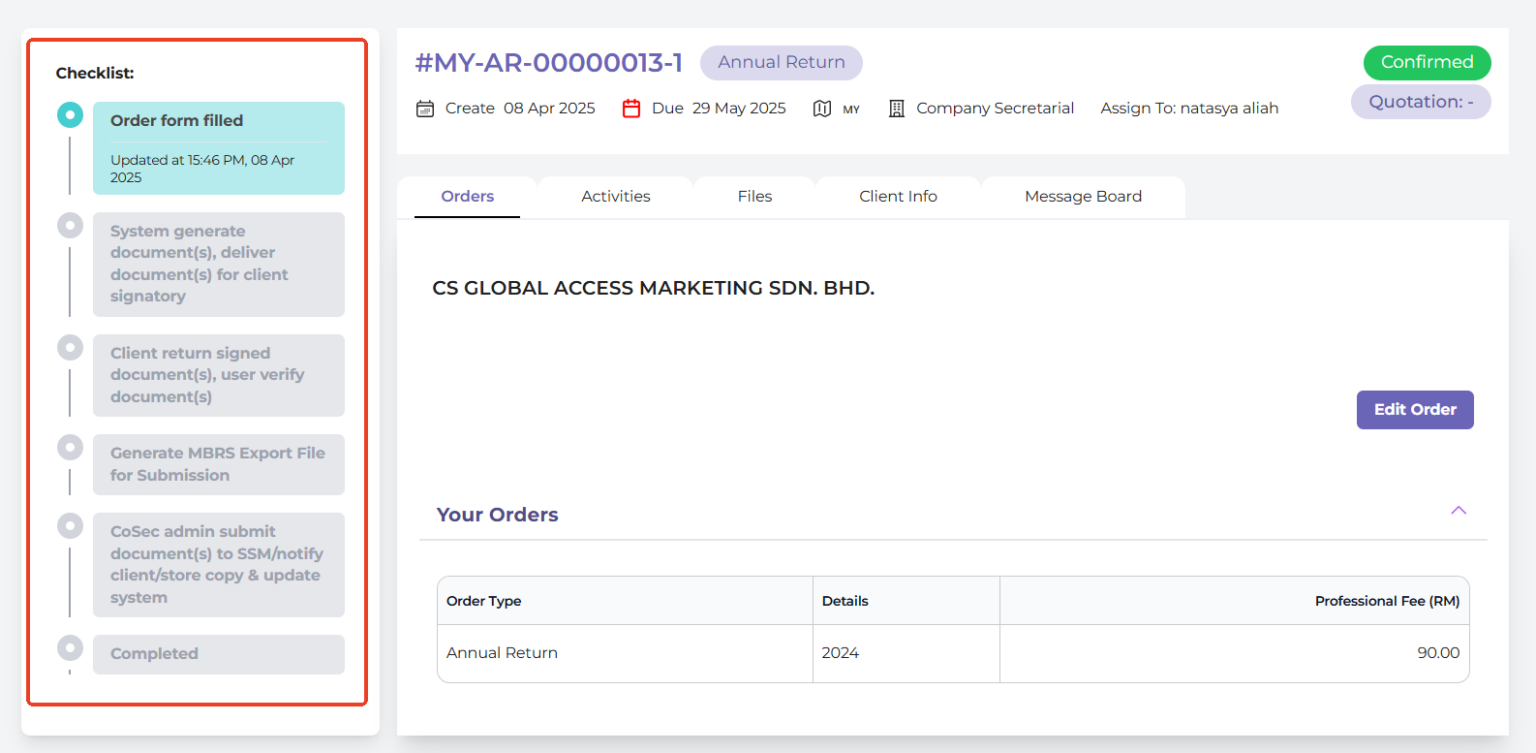Toggle the CoSec admin submit step indicator
Image resolution: width=1536 pixels, height=753 pixels.
[70, 526]
